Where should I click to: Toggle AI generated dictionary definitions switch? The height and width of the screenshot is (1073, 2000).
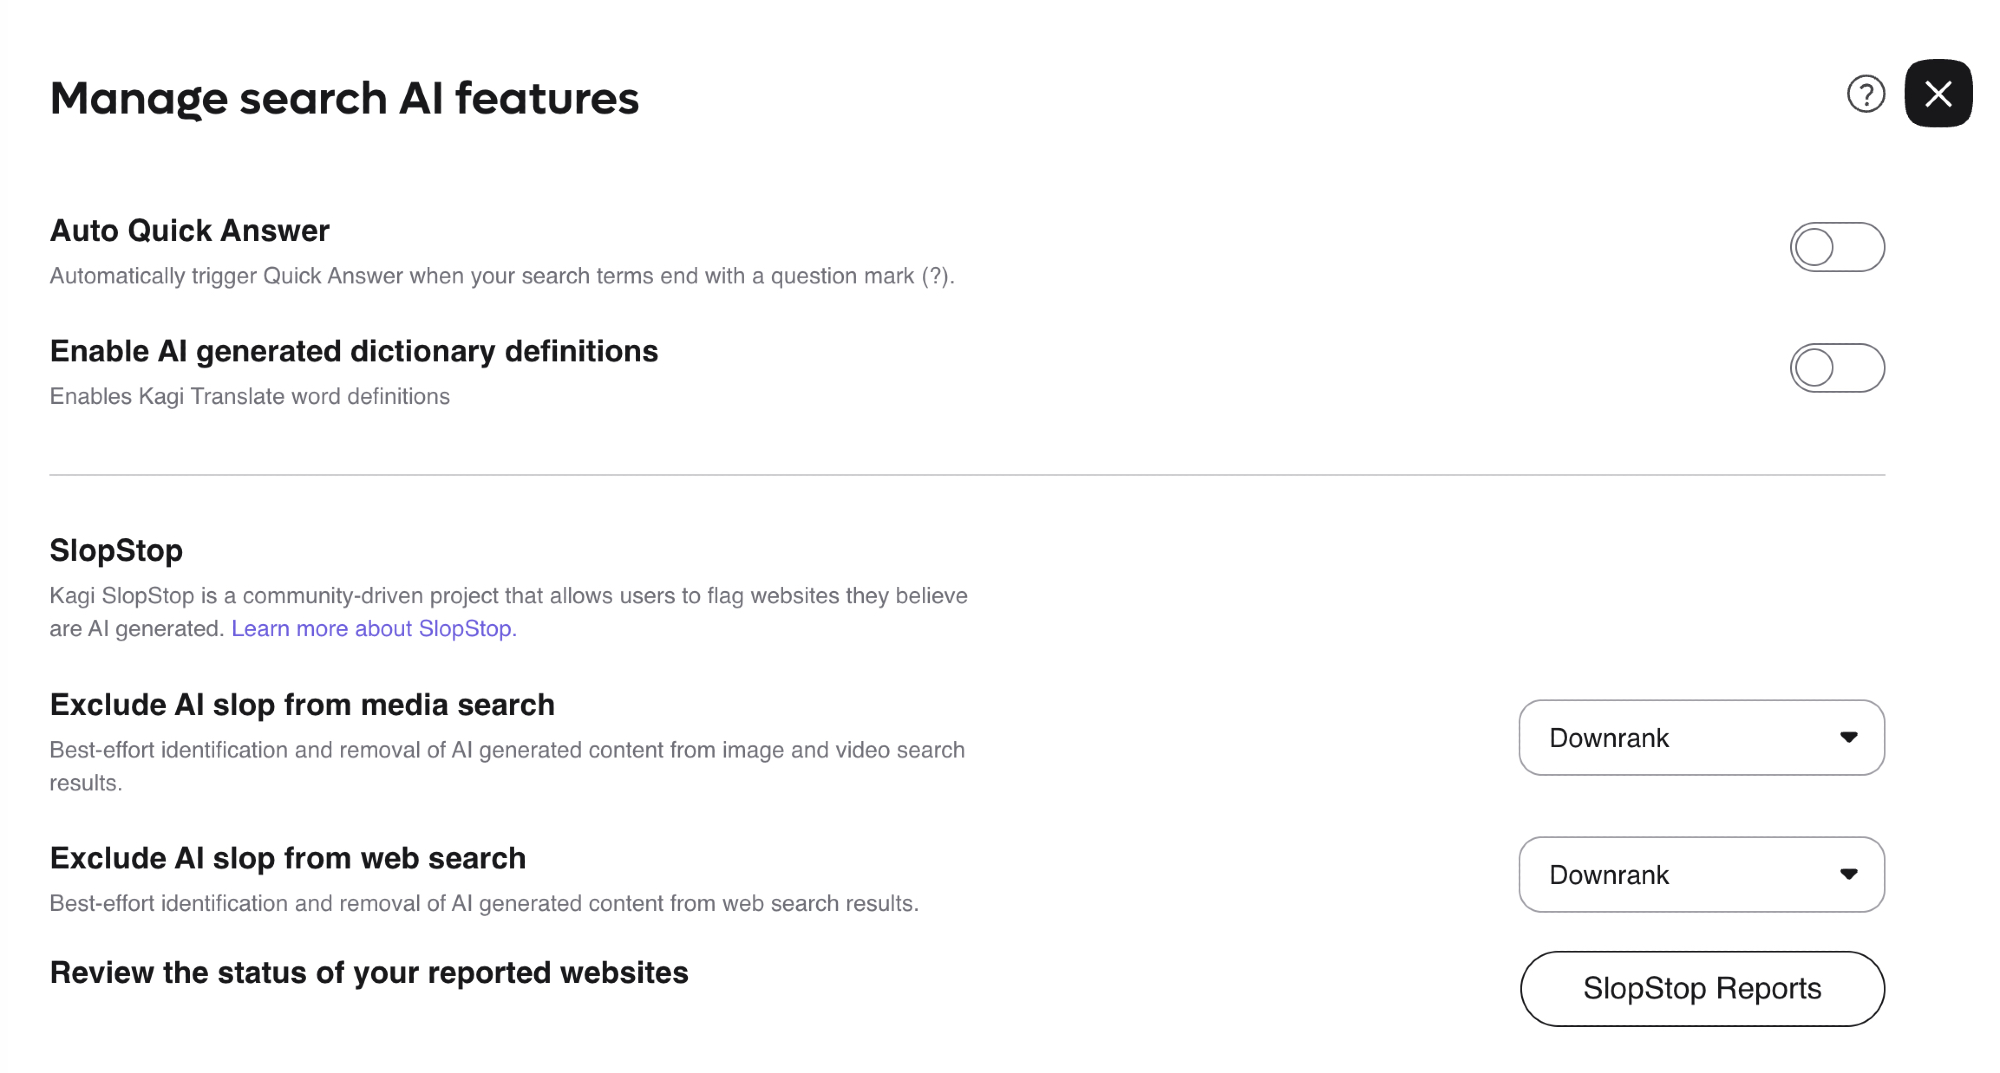click(1837, 368)
